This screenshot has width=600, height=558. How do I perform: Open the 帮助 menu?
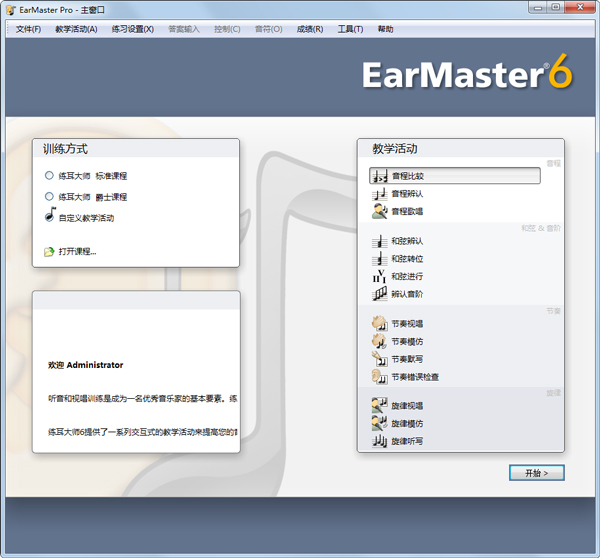pyautogui.click(x=385, y=29)
